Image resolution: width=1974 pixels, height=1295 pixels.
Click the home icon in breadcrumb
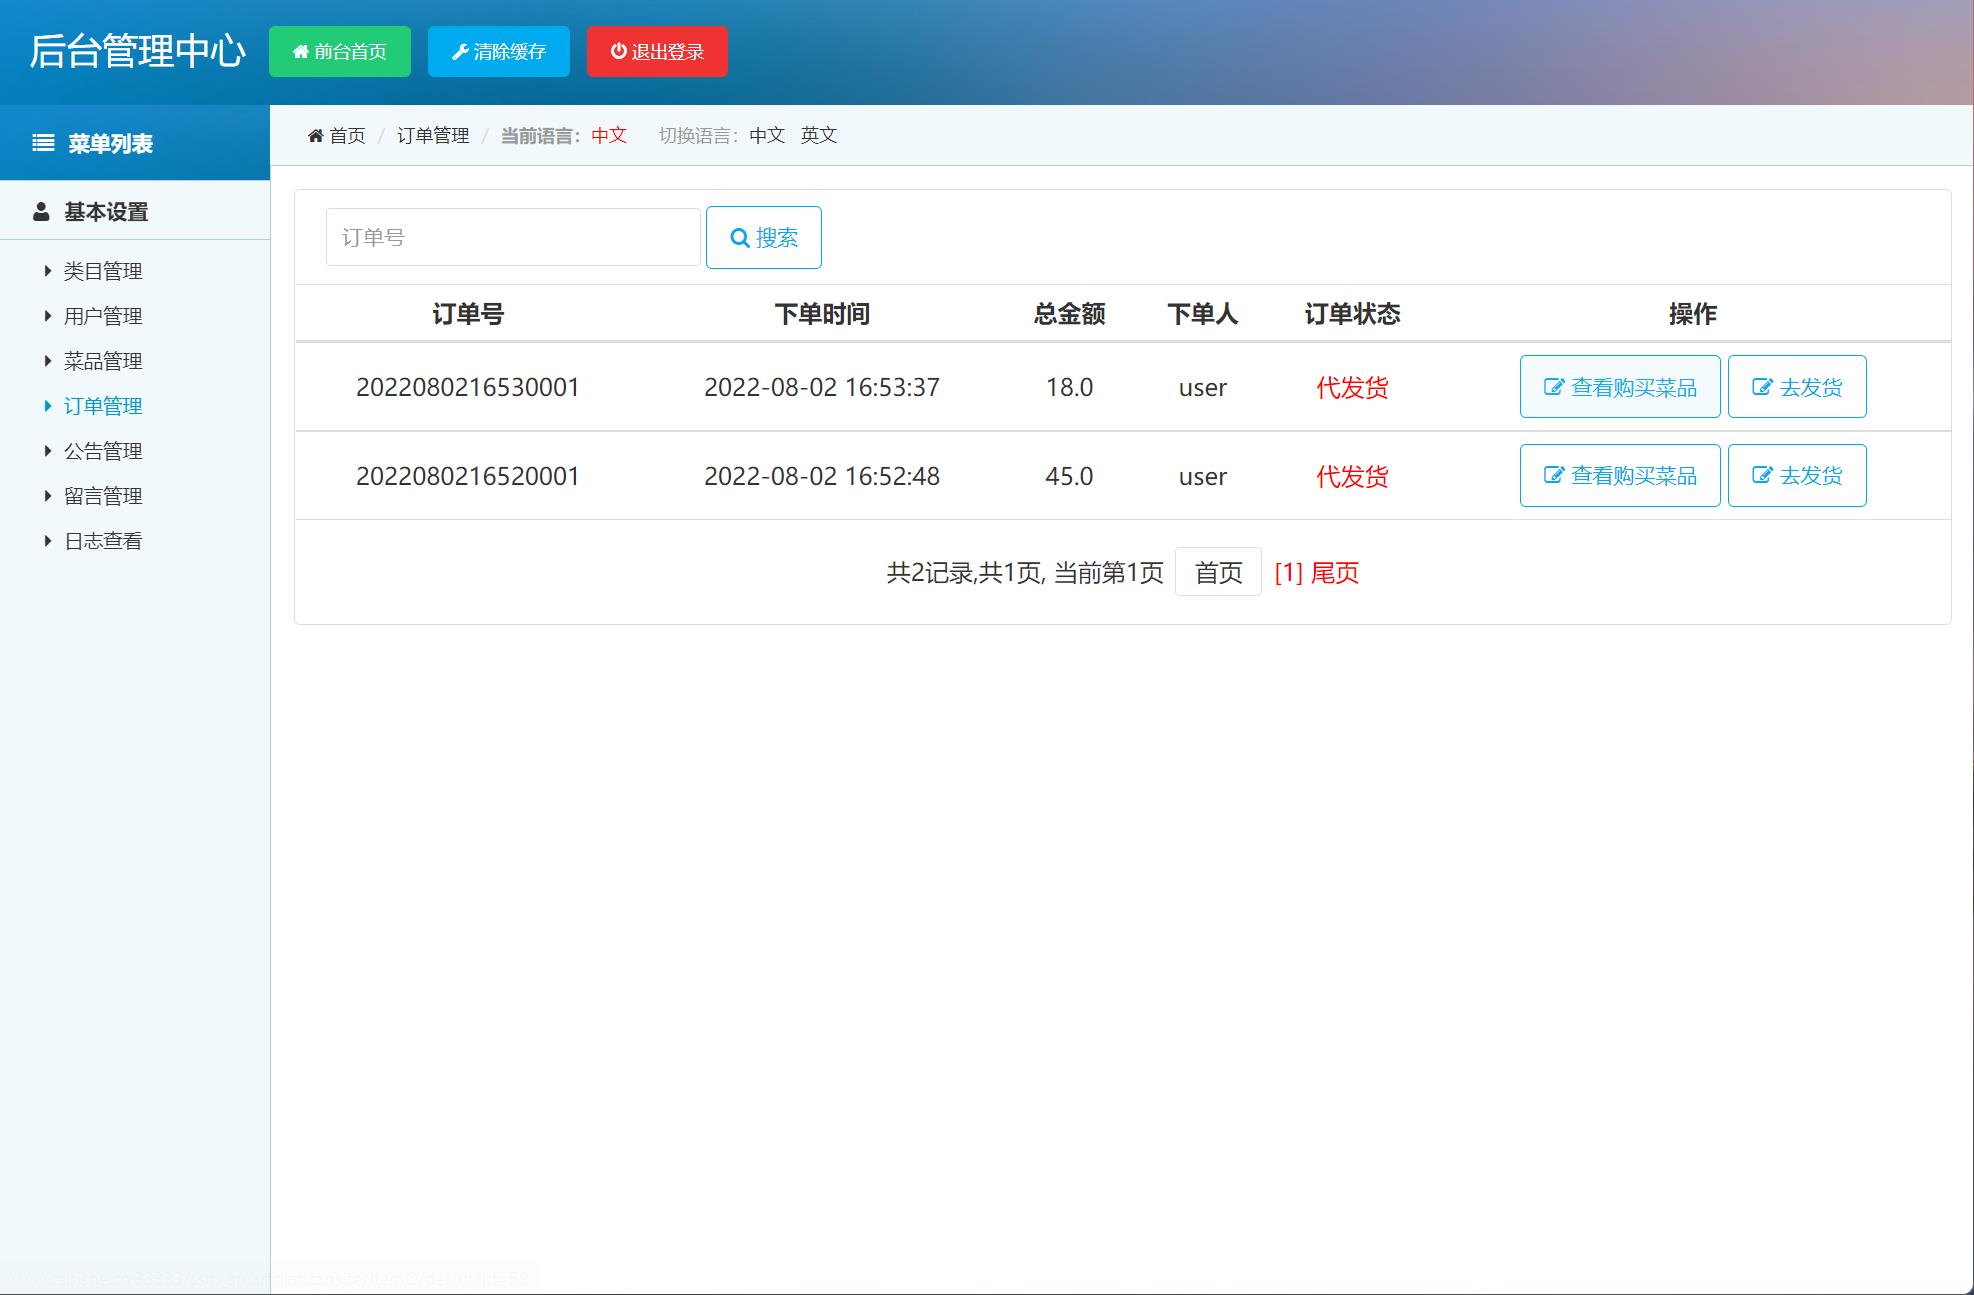point(315,135)
